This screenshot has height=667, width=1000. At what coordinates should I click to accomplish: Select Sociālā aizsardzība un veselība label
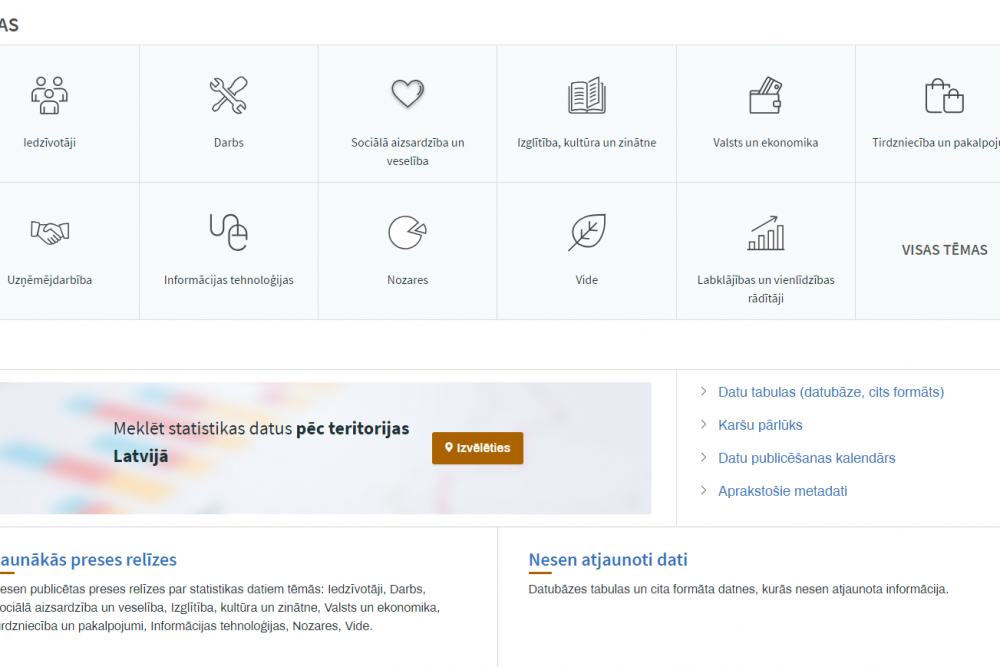[408, 152]
